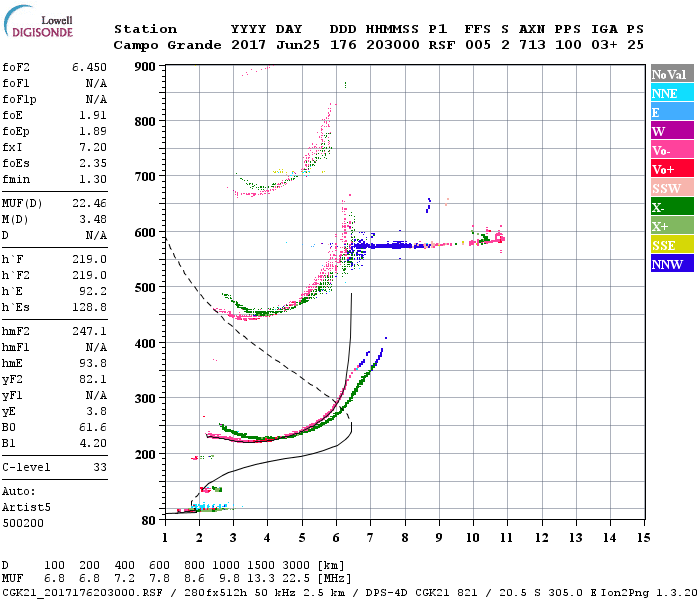Click the foEs value 2.35
The height and width of the screenshot is (600, 700).
point(93,163)
